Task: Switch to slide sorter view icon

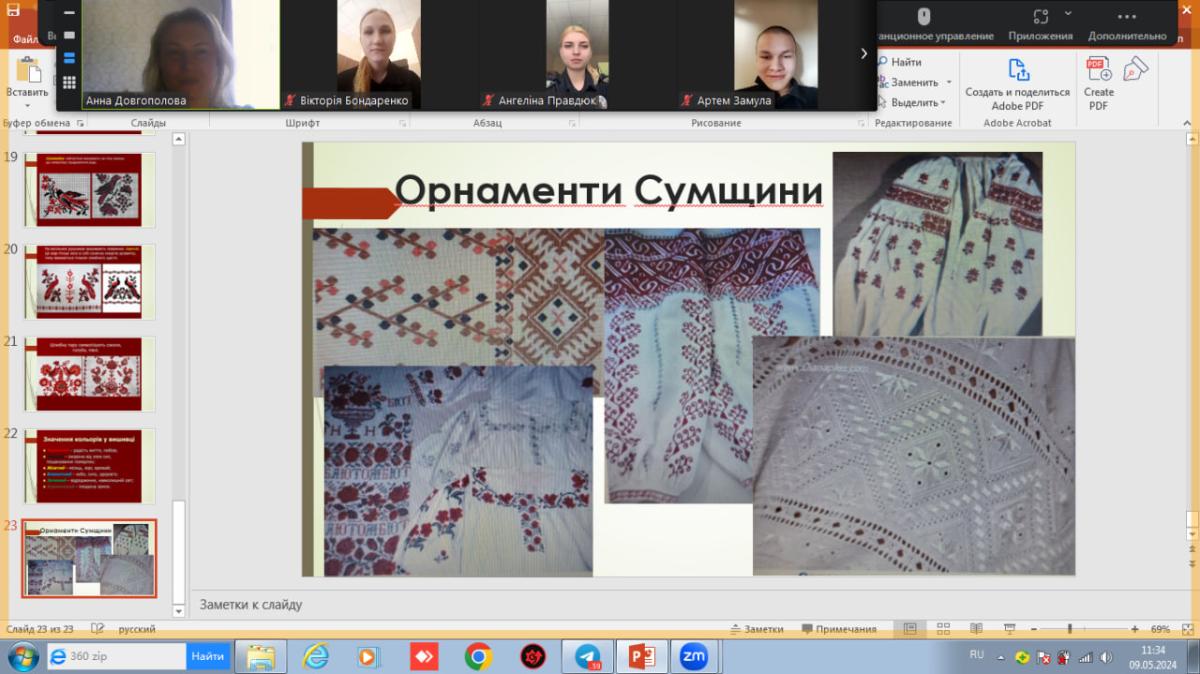Action: (942, 629)
